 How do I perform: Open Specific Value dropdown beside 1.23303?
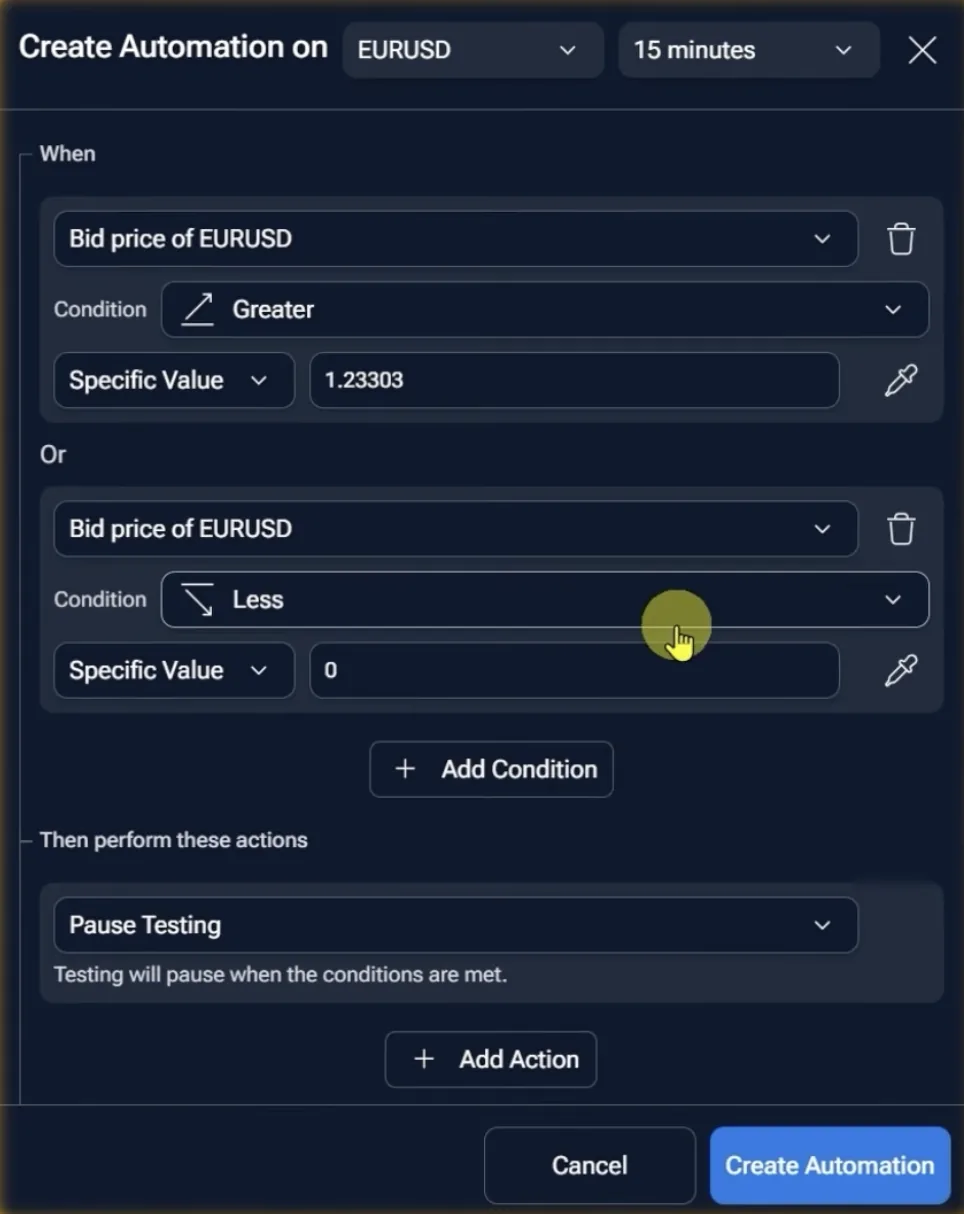pos(174,380)
